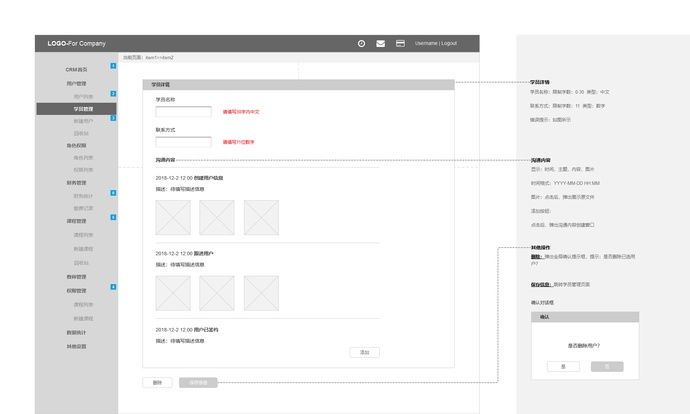Click the 联系方式 input field
The image size is (690, 414).
click(183, 142)
